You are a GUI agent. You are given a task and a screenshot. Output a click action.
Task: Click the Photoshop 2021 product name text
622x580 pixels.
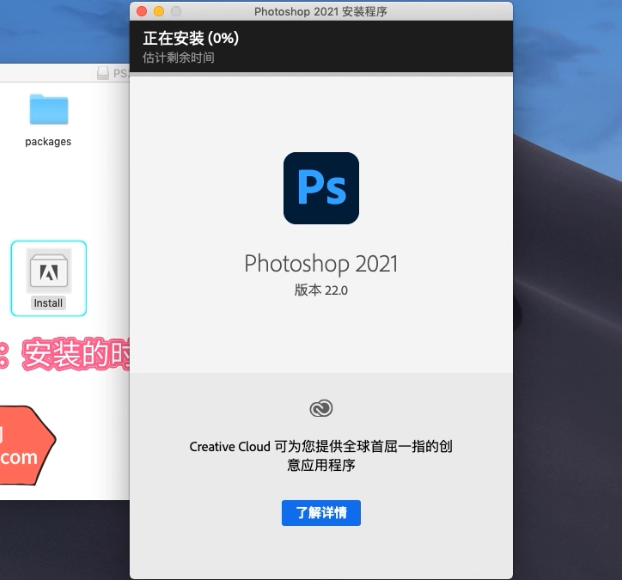pyautogui.click(x=321, y=263)
